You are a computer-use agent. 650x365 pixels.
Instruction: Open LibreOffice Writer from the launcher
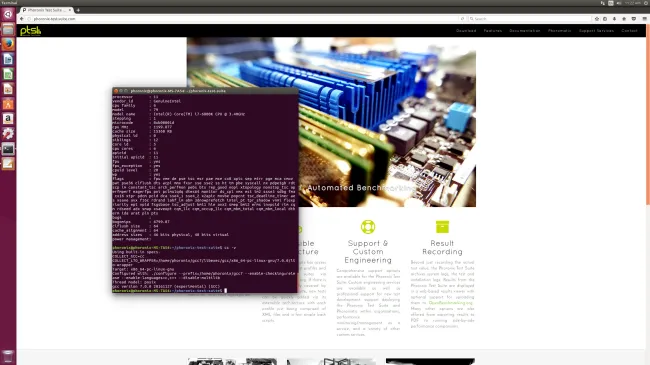pos(8,59)
